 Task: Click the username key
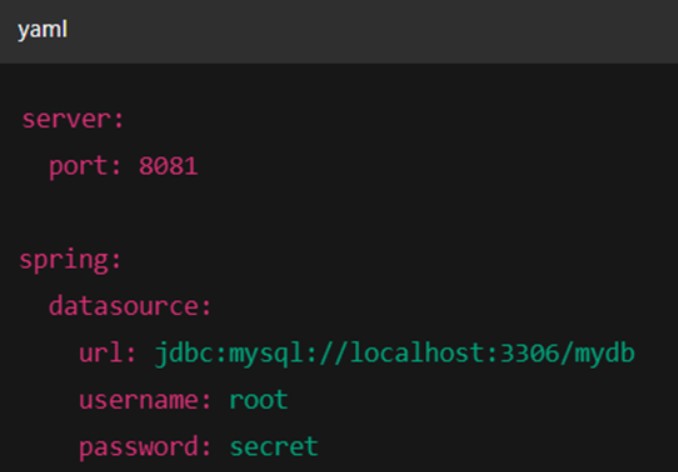(140, 400)
